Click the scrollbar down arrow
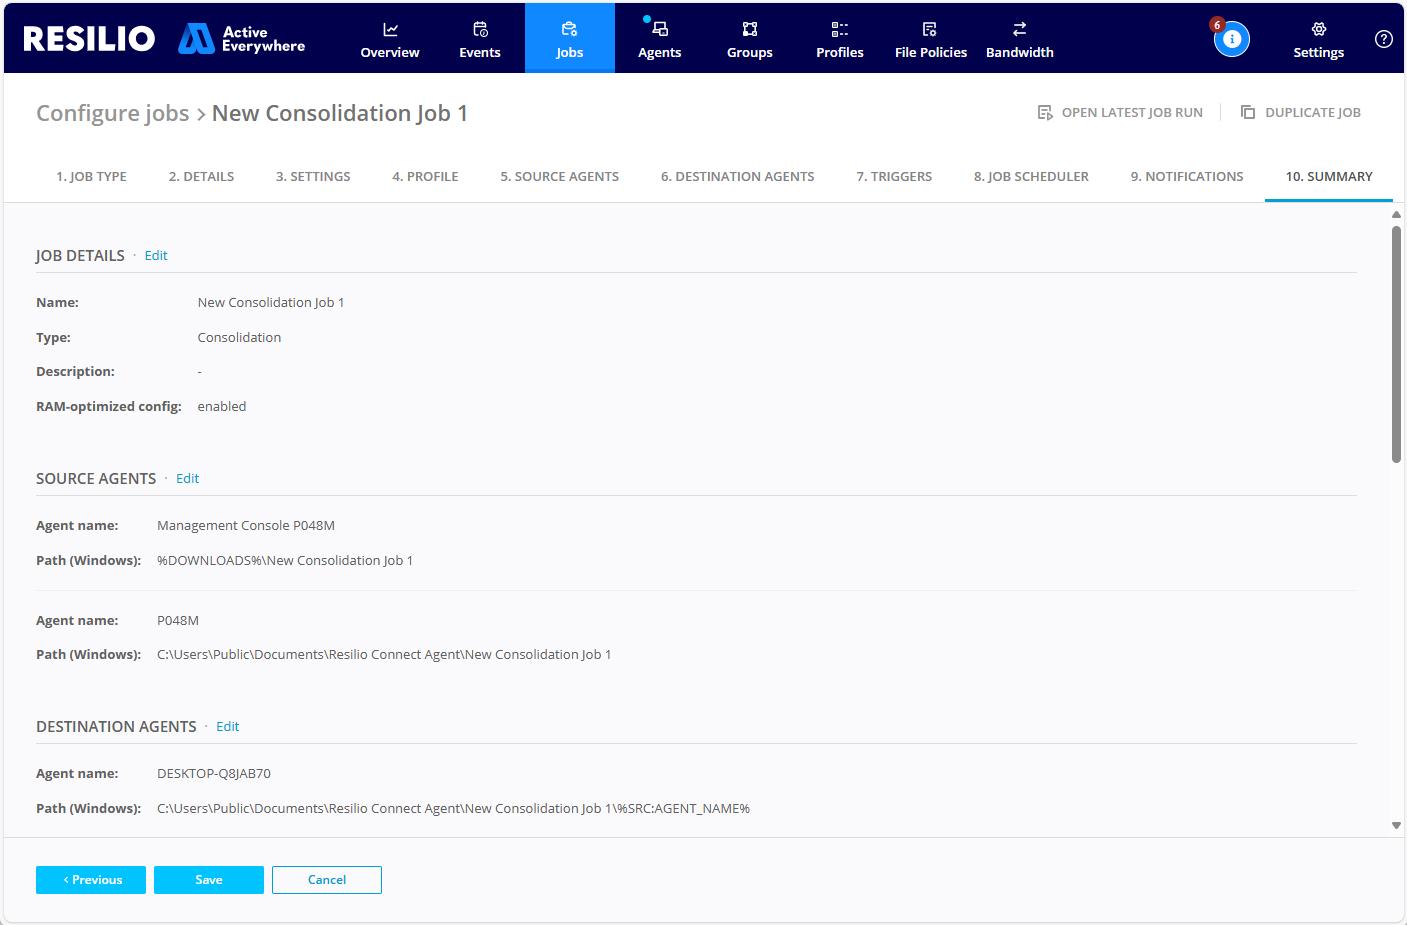Image resolution: width=1407 pixels, height=925 pixels. 1397,825
